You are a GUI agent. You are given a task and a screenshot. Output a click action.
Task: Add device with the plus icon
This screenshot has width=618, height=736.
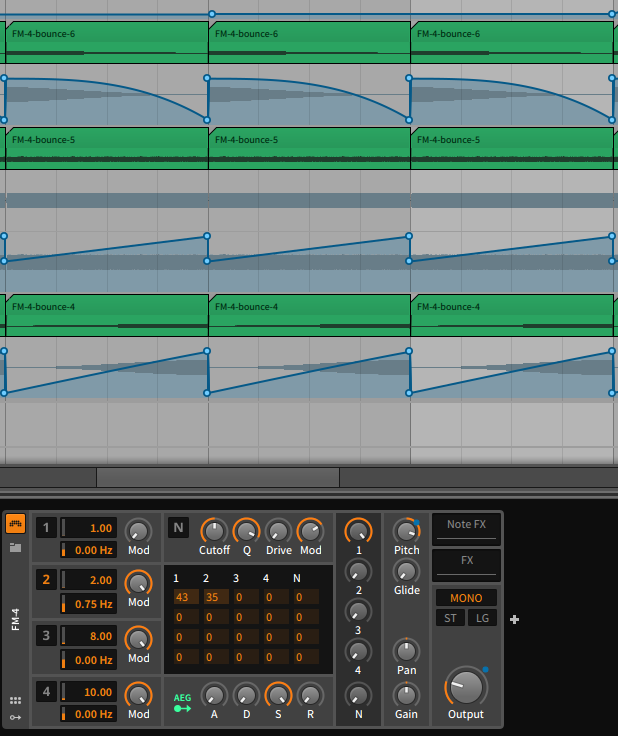(514, 620)
